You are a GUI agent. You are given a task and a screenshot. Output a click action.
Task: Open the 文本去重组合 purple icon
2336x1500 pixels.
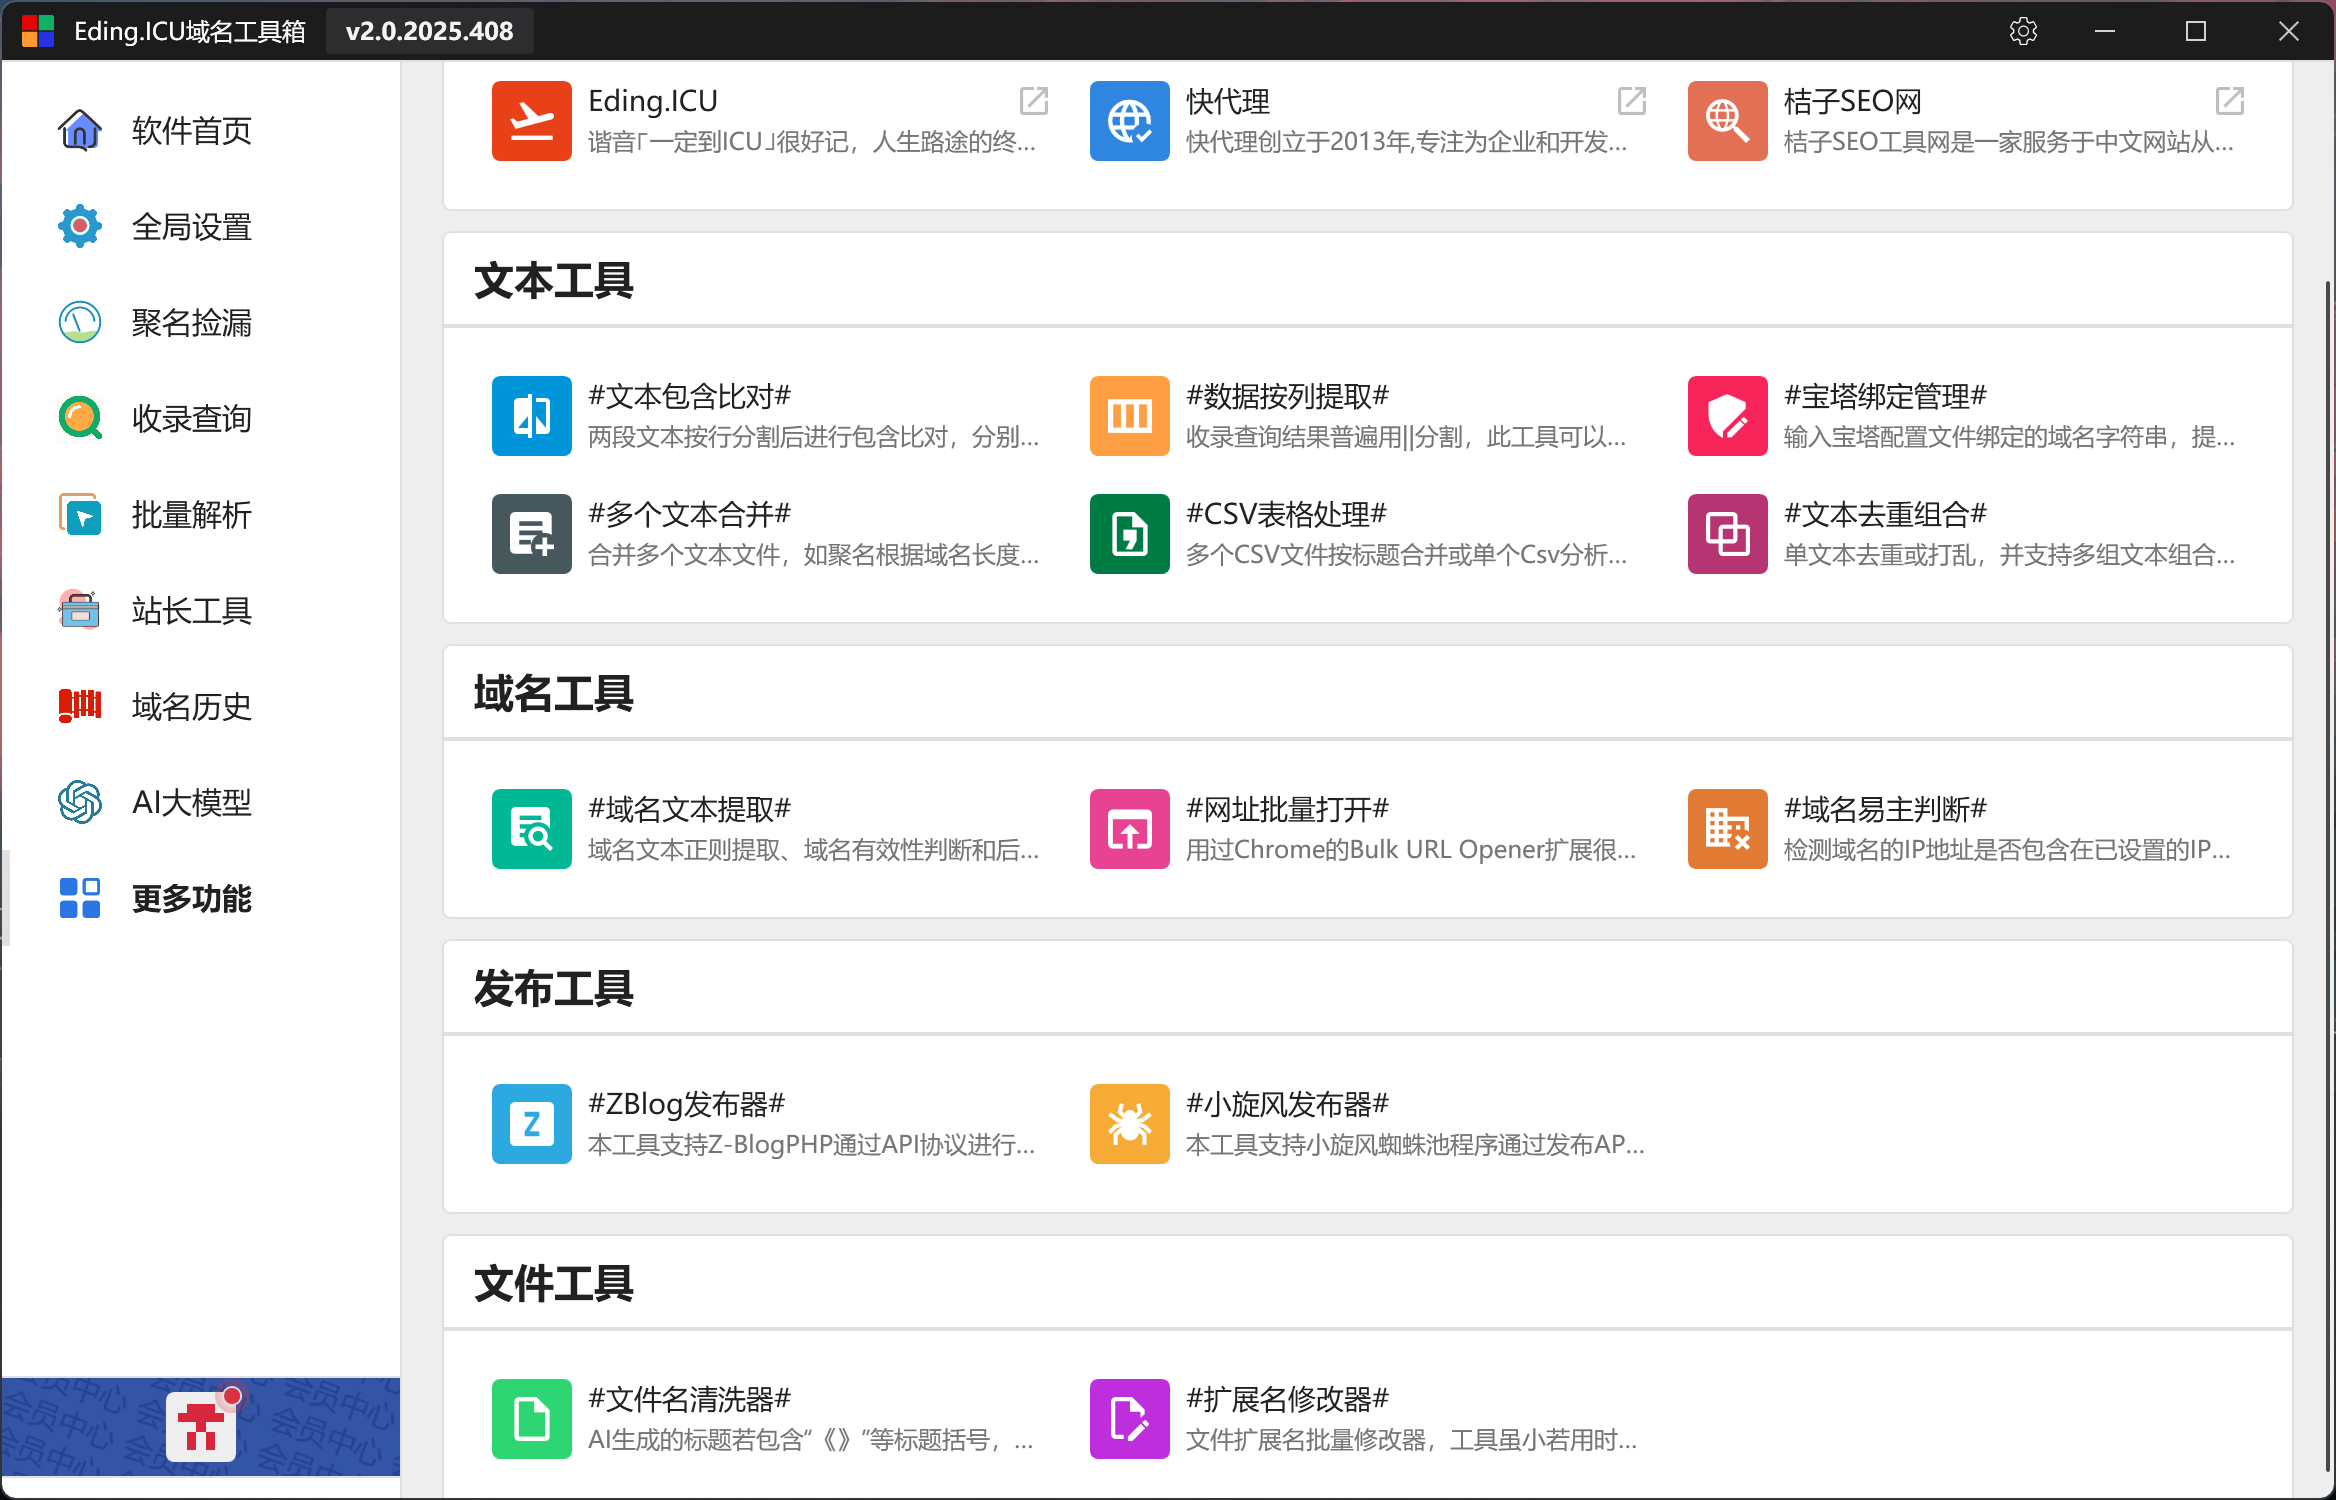[1727, 533]
